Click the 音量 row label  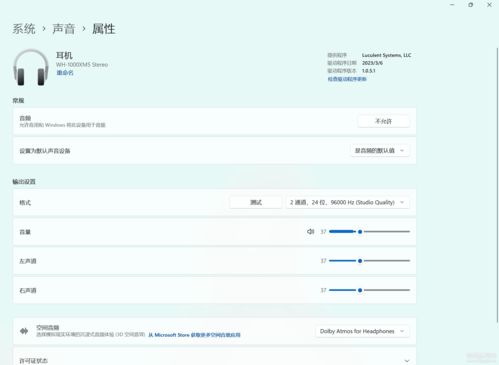click(x=25, y=232)
